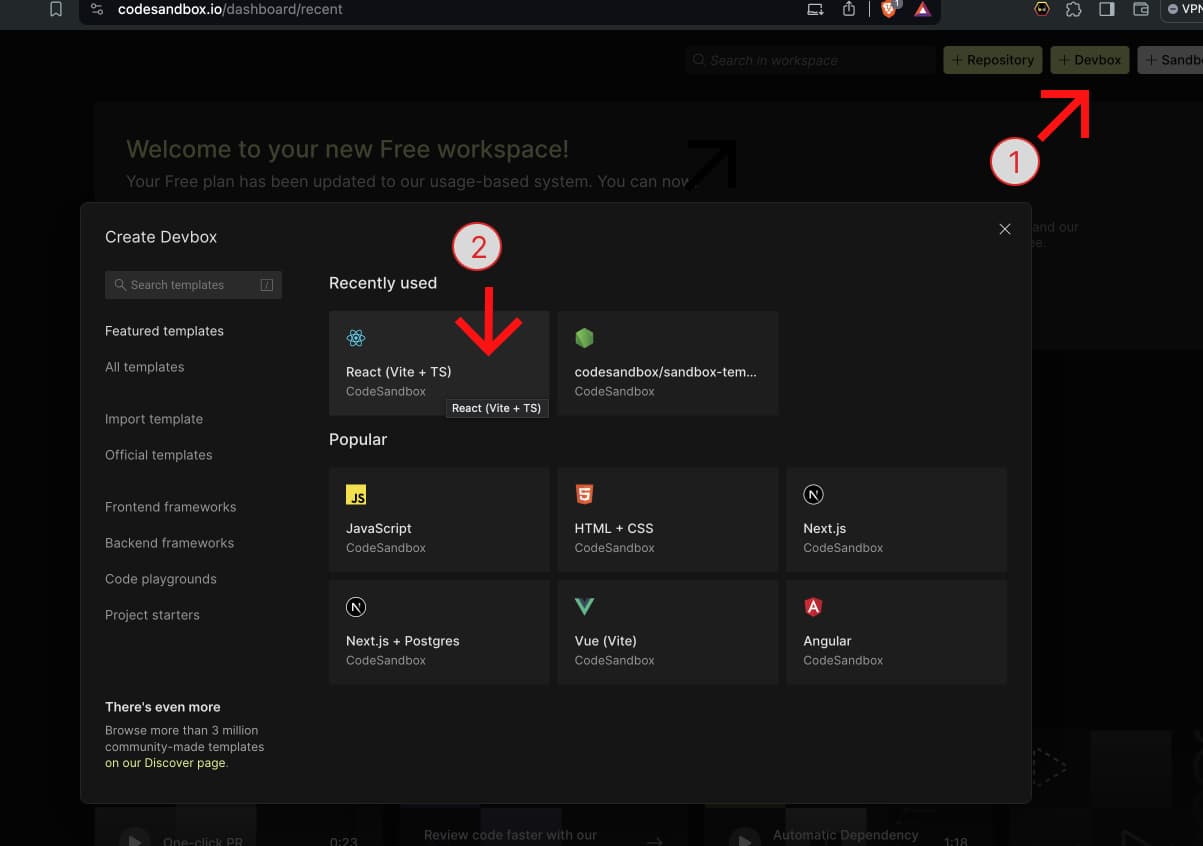
Task: Click the VPN button in toolbar
Action: tap(1183, 9)
